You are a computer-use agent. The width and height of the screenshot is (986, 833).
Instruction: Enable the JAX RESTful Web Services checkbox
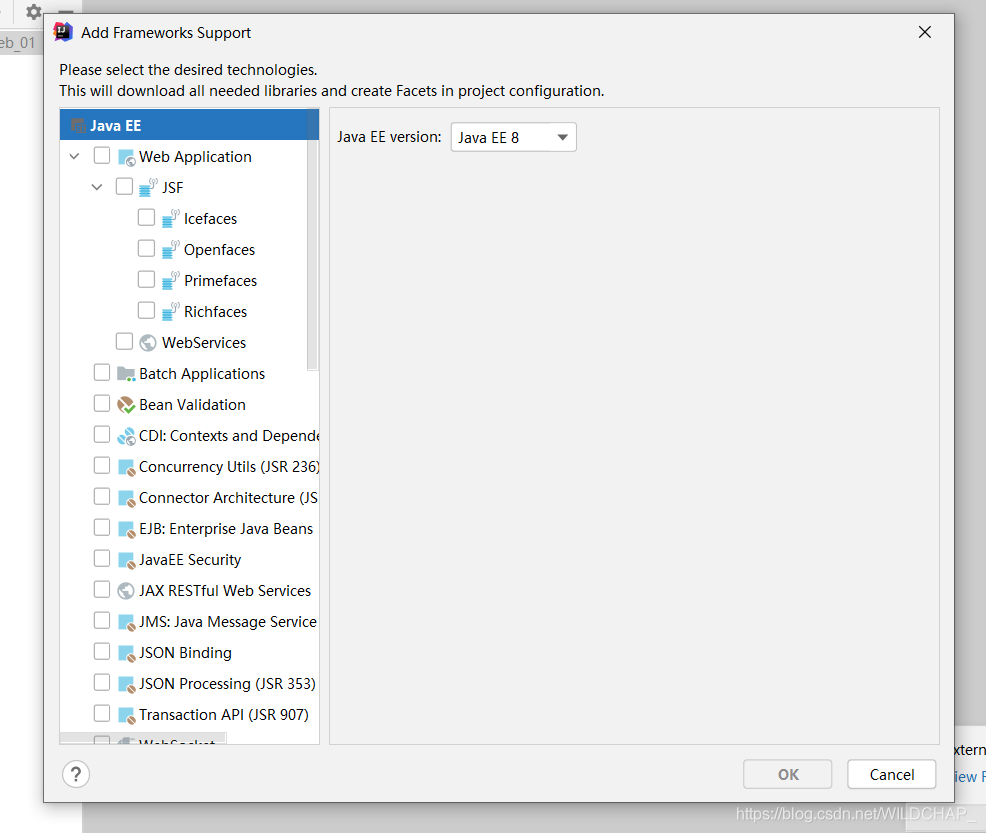102,590
